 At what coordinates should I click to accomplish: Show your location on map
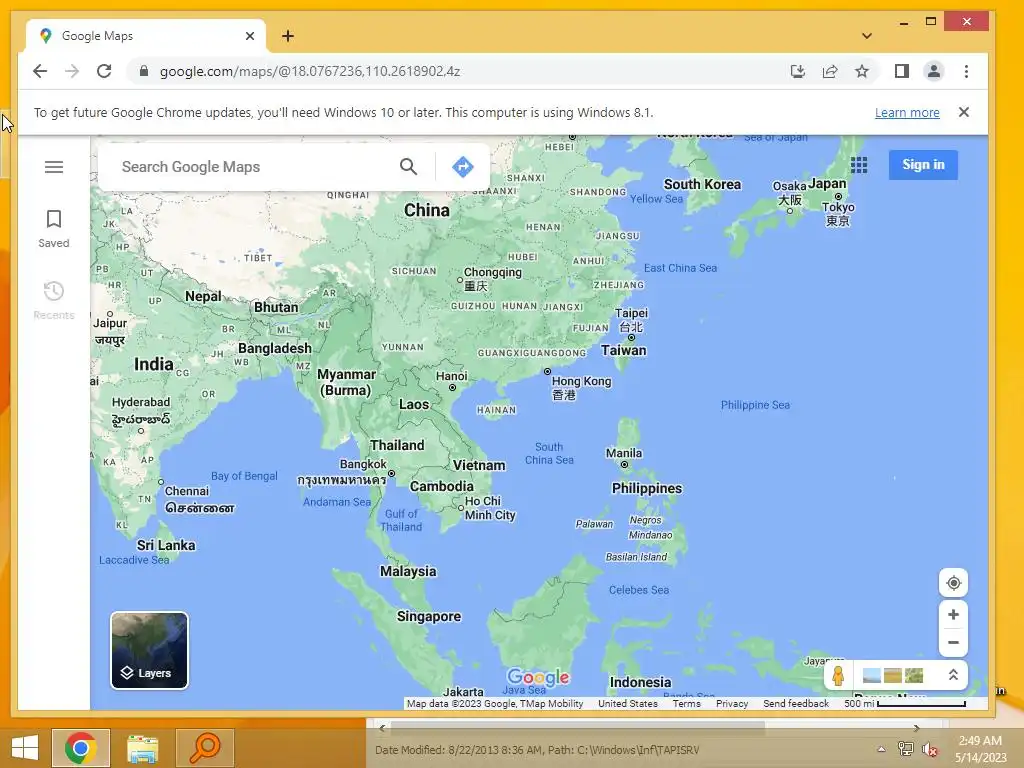(x=953, y=583)
